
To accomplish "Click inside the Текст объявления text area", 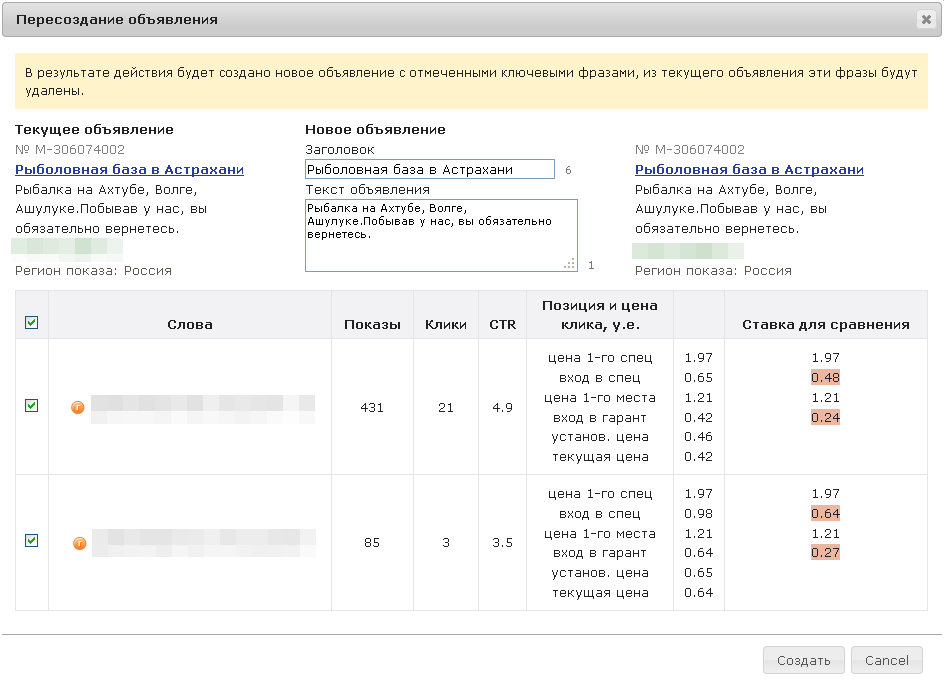I will (x=440, y=235).
